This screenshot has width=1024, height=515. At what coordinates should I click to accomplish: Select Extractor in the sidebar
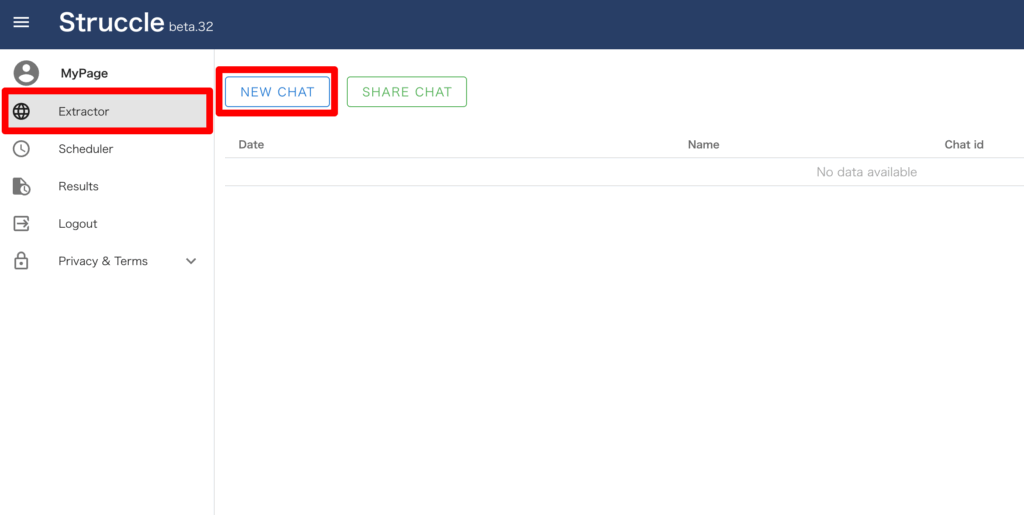coord(84,111)
